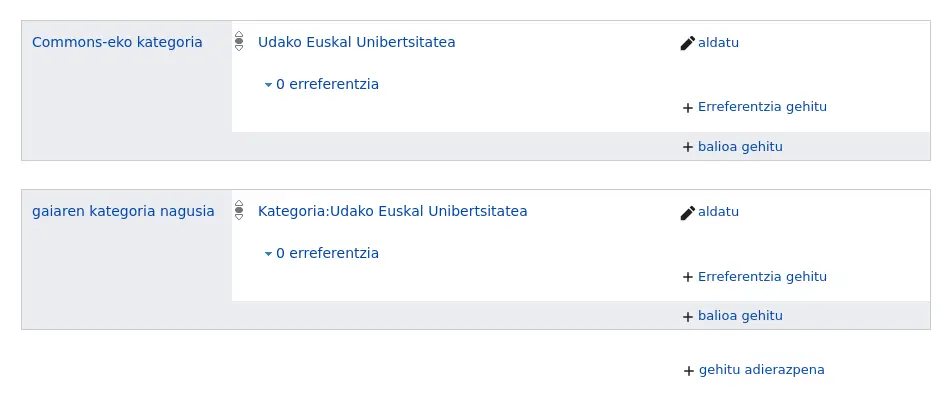Click triangle arrow before first 0 erreferentzia
This screenshot has height=398, width=948.
(268, 85)
